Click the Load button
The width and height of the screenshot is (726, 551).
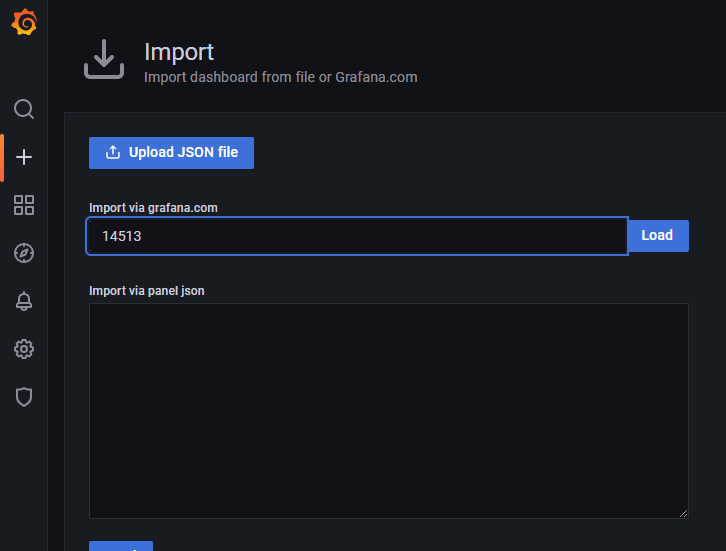(x=658, y=236)
